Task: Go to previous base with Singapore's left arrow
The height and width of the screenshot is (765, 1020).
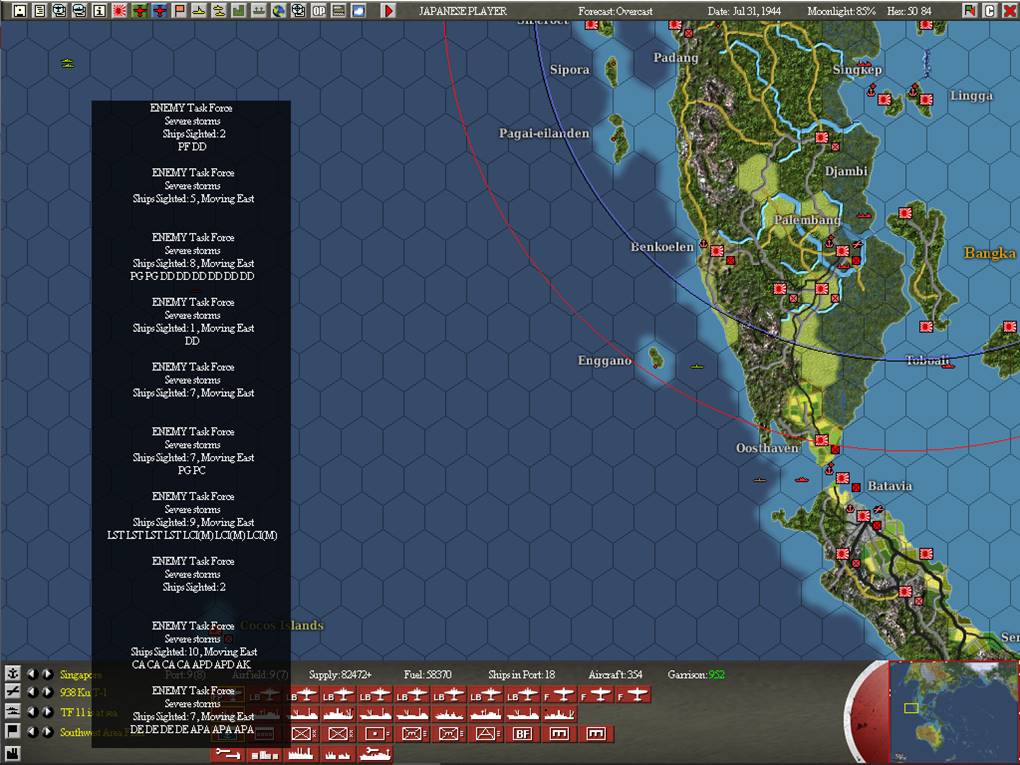Action: click(x=32, y=674)
